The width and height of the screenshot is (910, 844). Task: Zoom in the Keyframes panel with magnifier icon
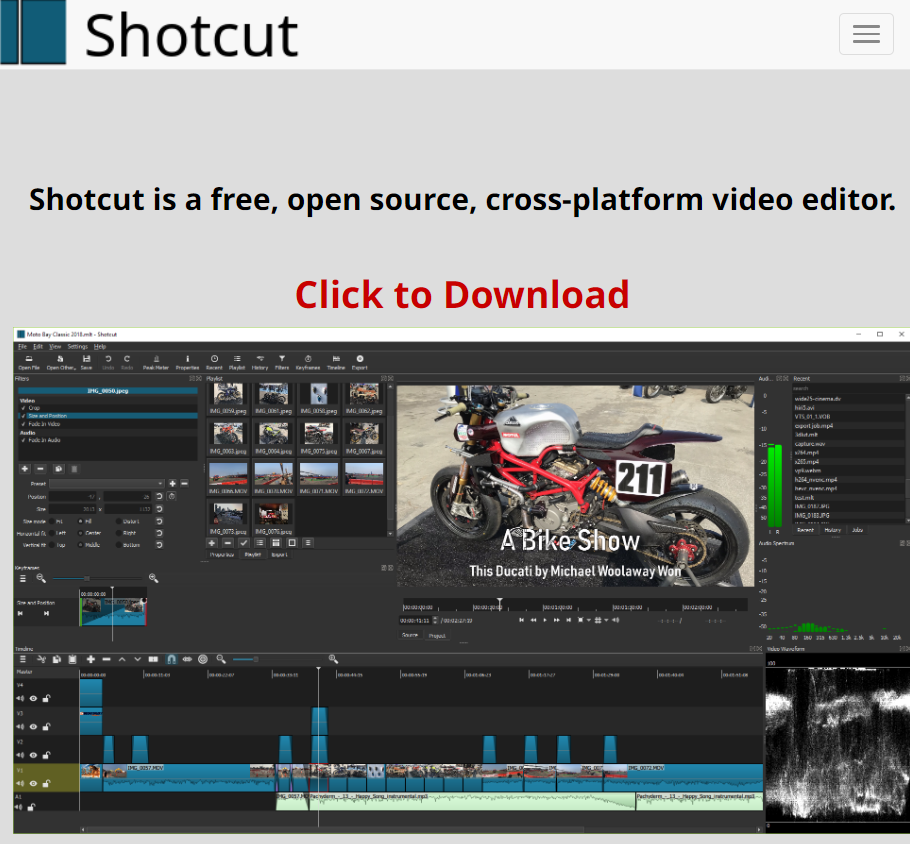coord(153,578)
